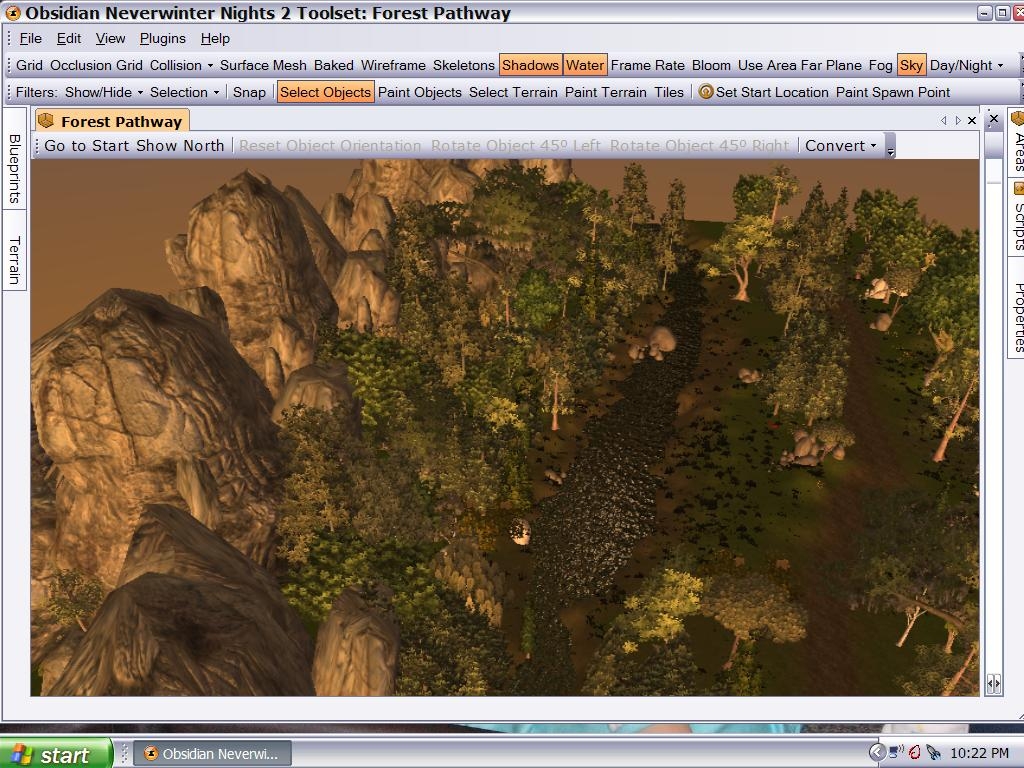The width and height of the screenshot is (1024, 768).
Task: Click the Set Start Location icon
Action: (x=706, y=92)
